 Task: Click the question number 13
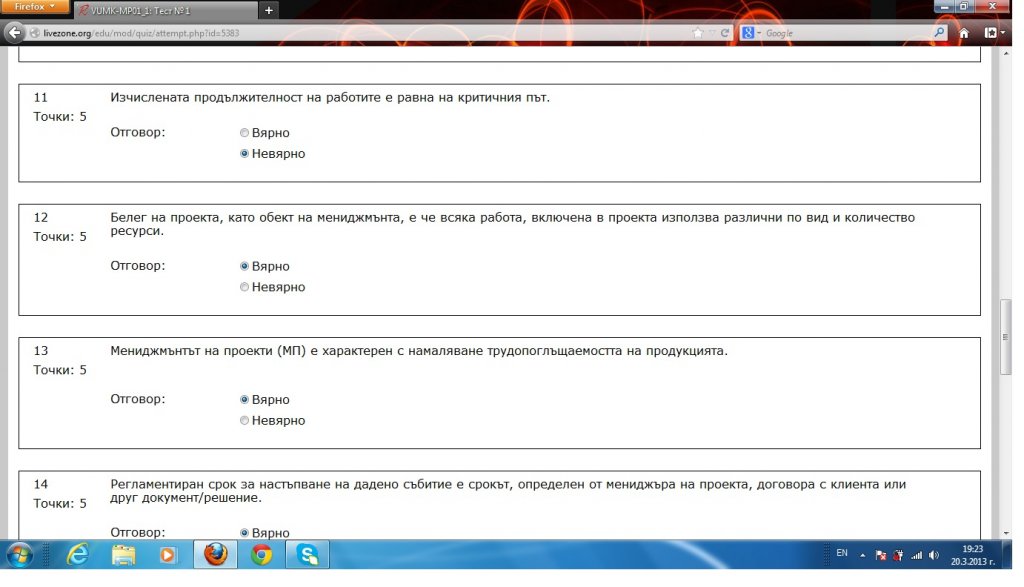tap(40, 351)
